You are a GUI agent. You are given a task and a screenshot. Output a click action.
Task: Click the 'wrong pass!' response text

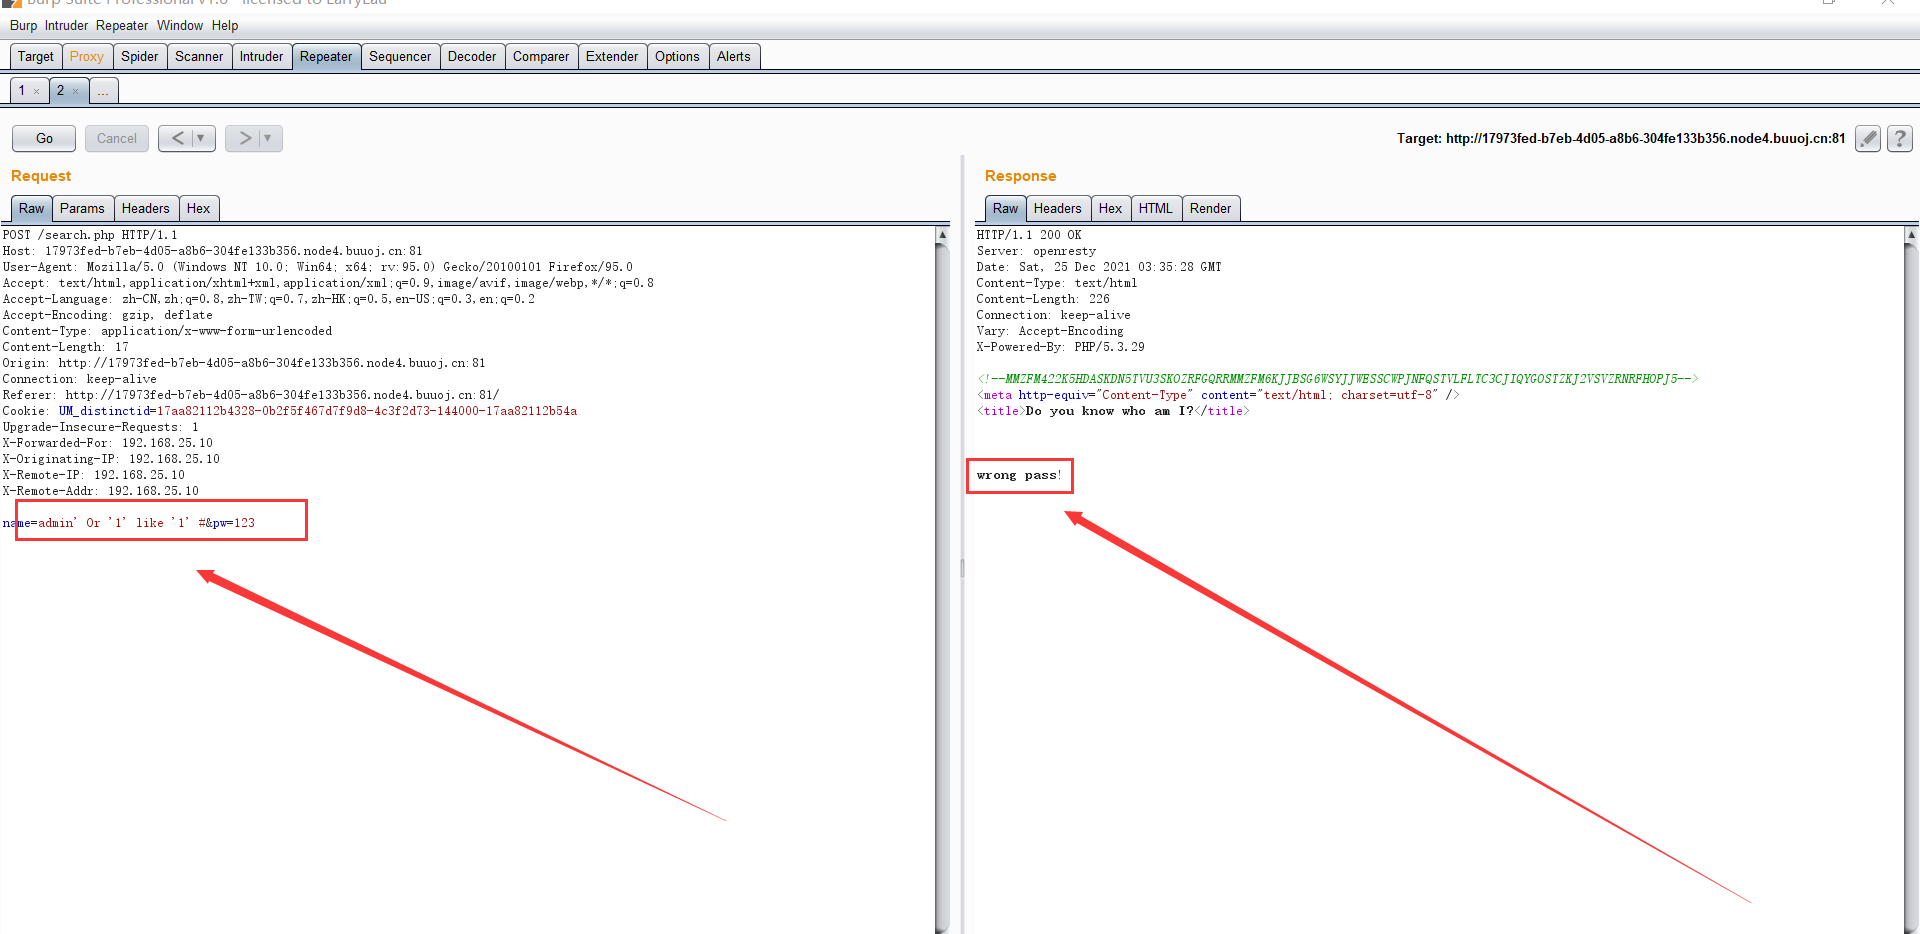(x=1019, y=475)
